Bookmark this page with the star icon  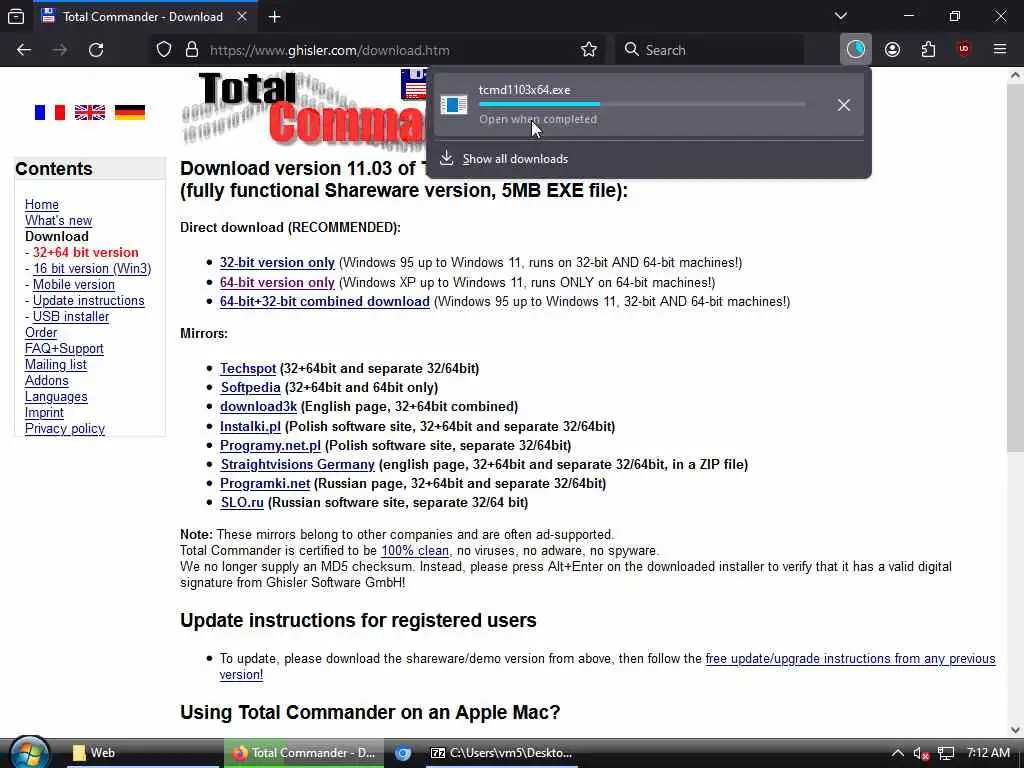pos(588,50)
